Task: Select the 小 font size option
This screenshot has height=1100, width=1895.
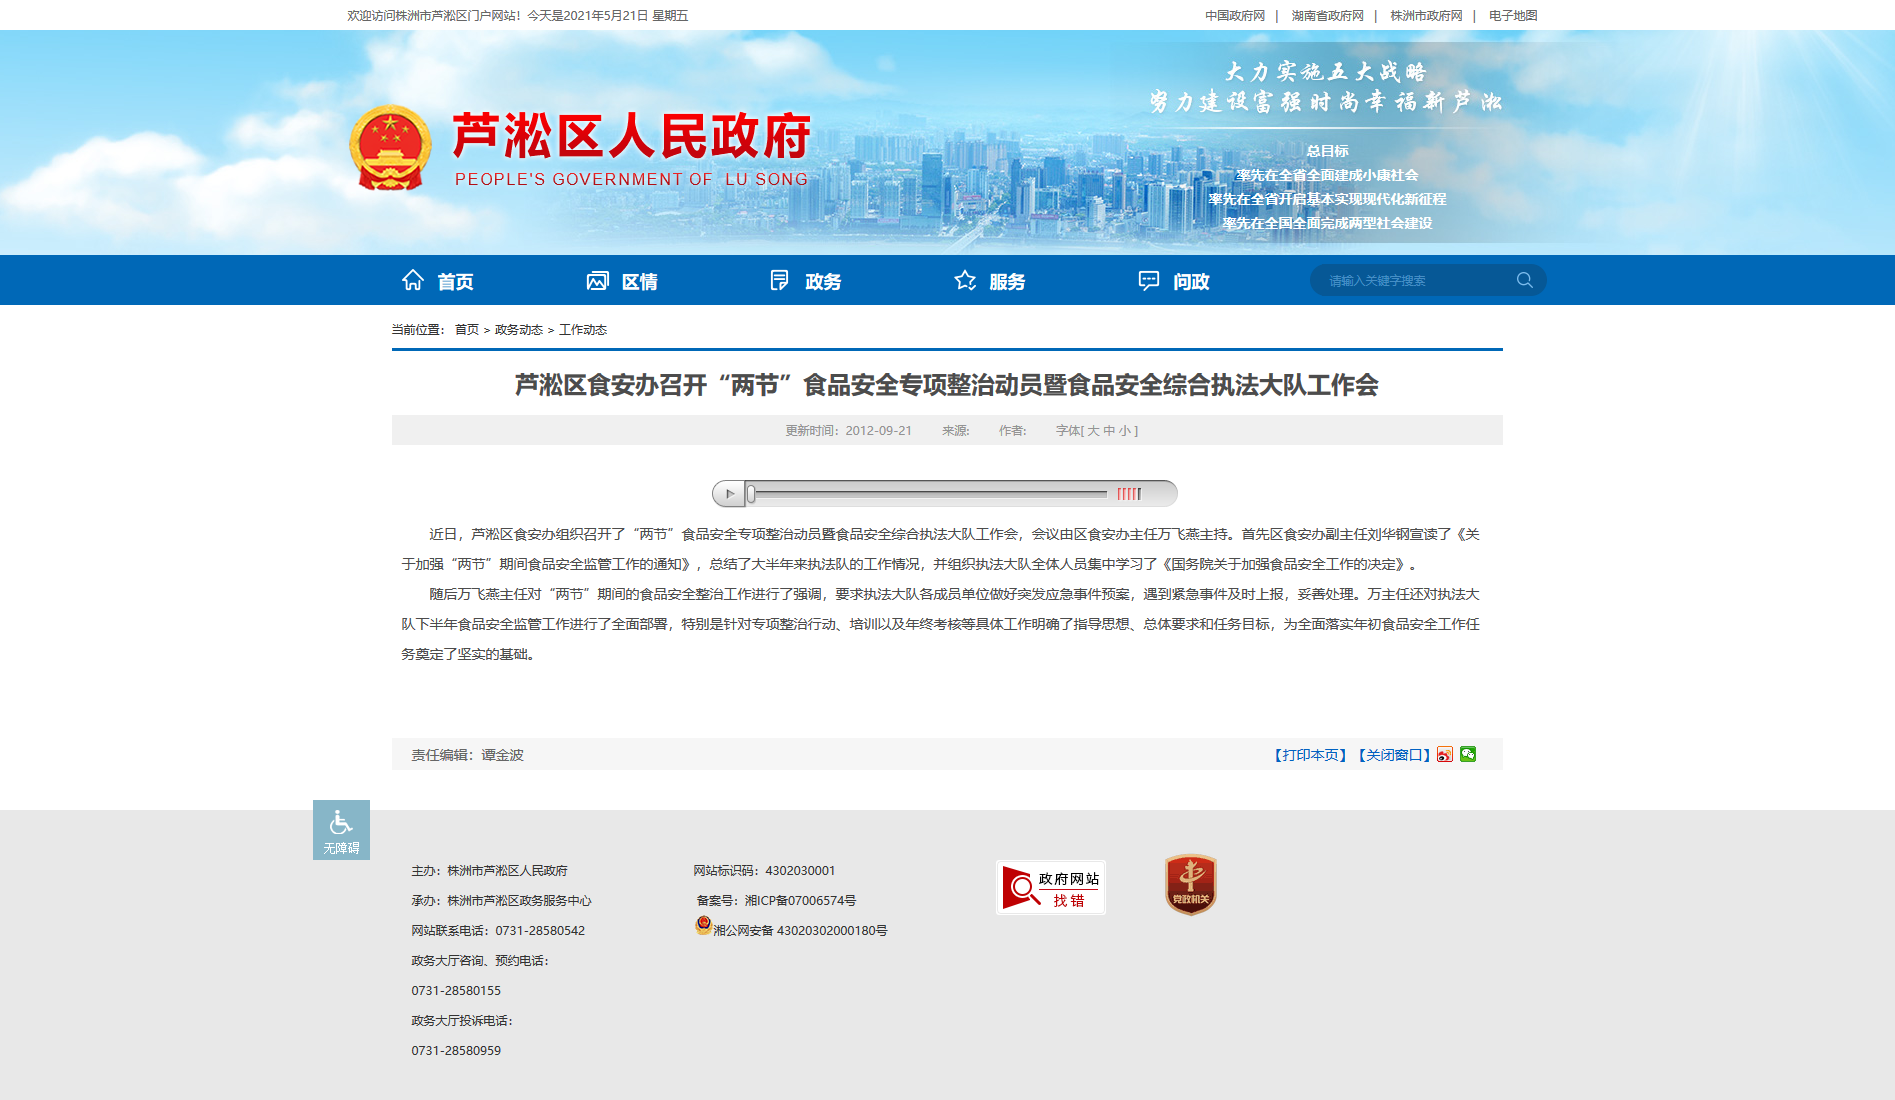Action: pyautogui.click(x=1125, y=431)
